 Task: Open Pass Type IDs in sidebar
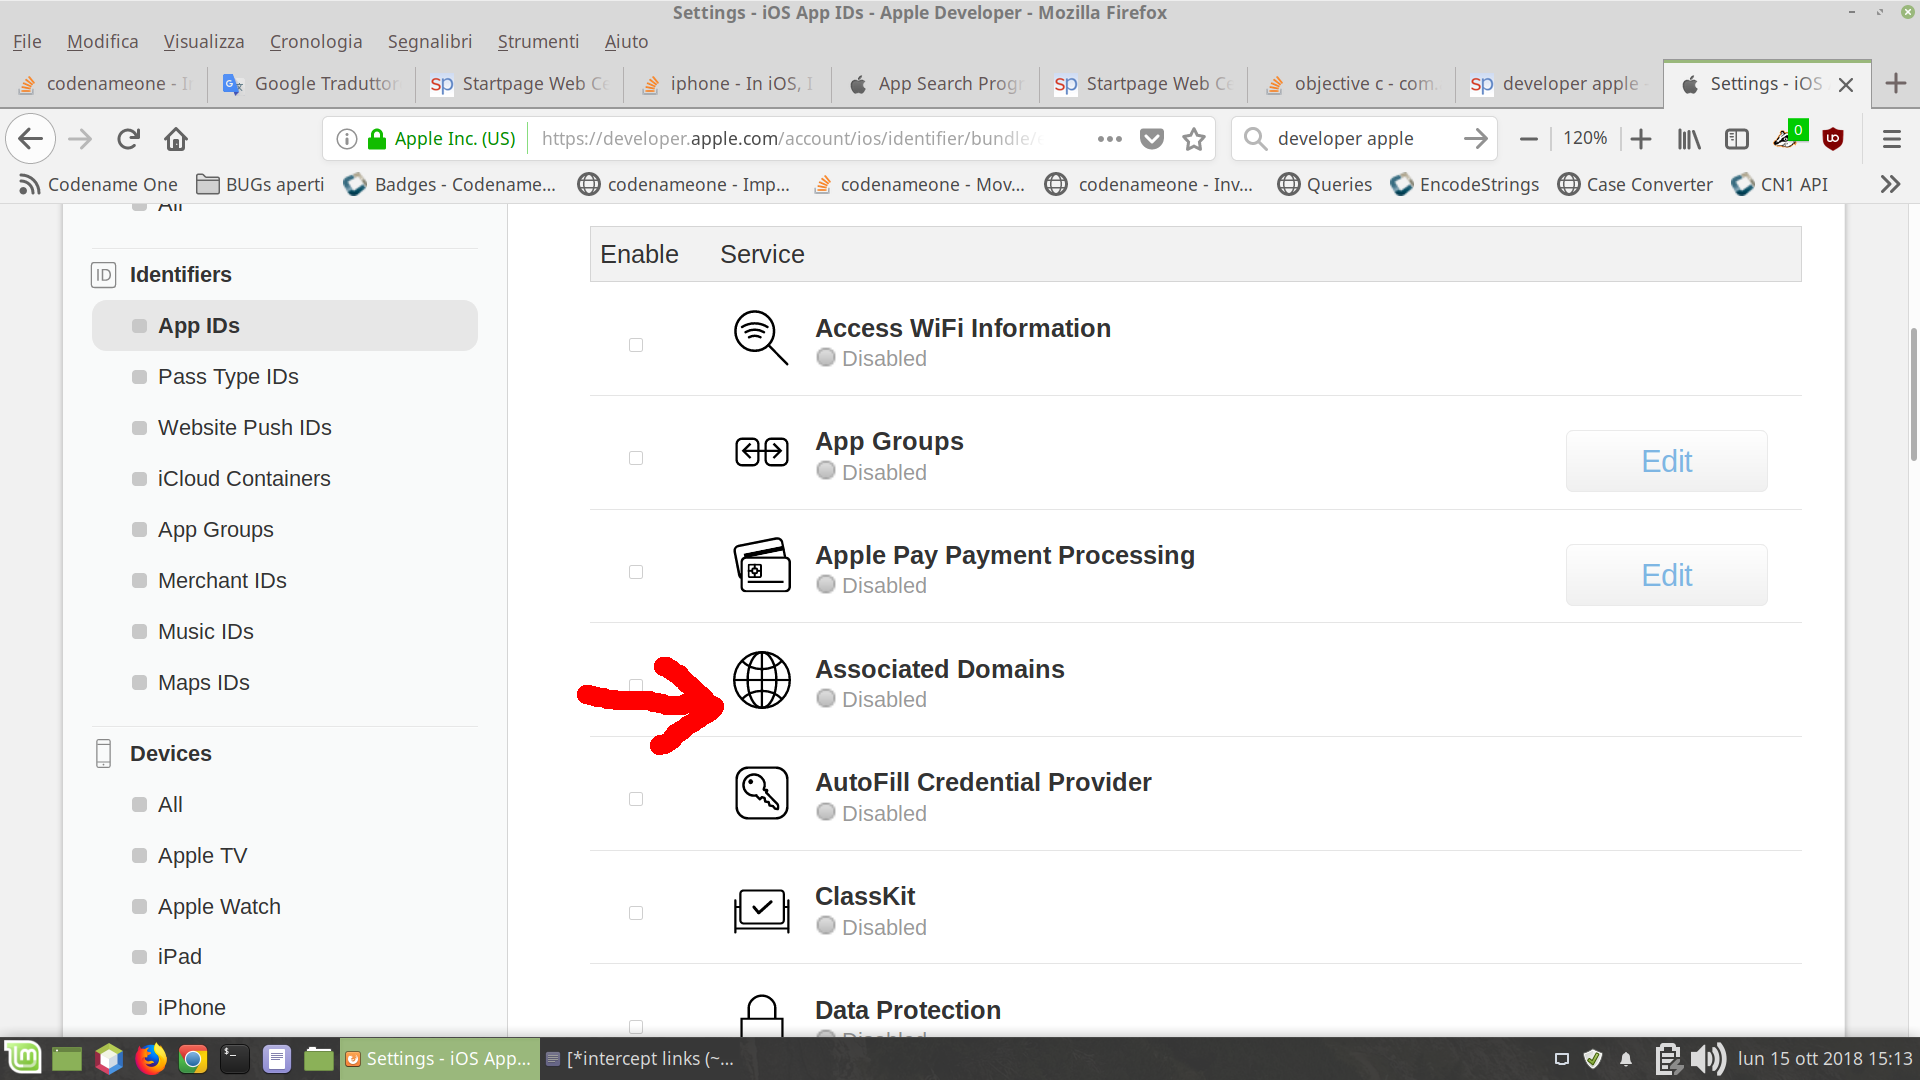click(228, 377)
